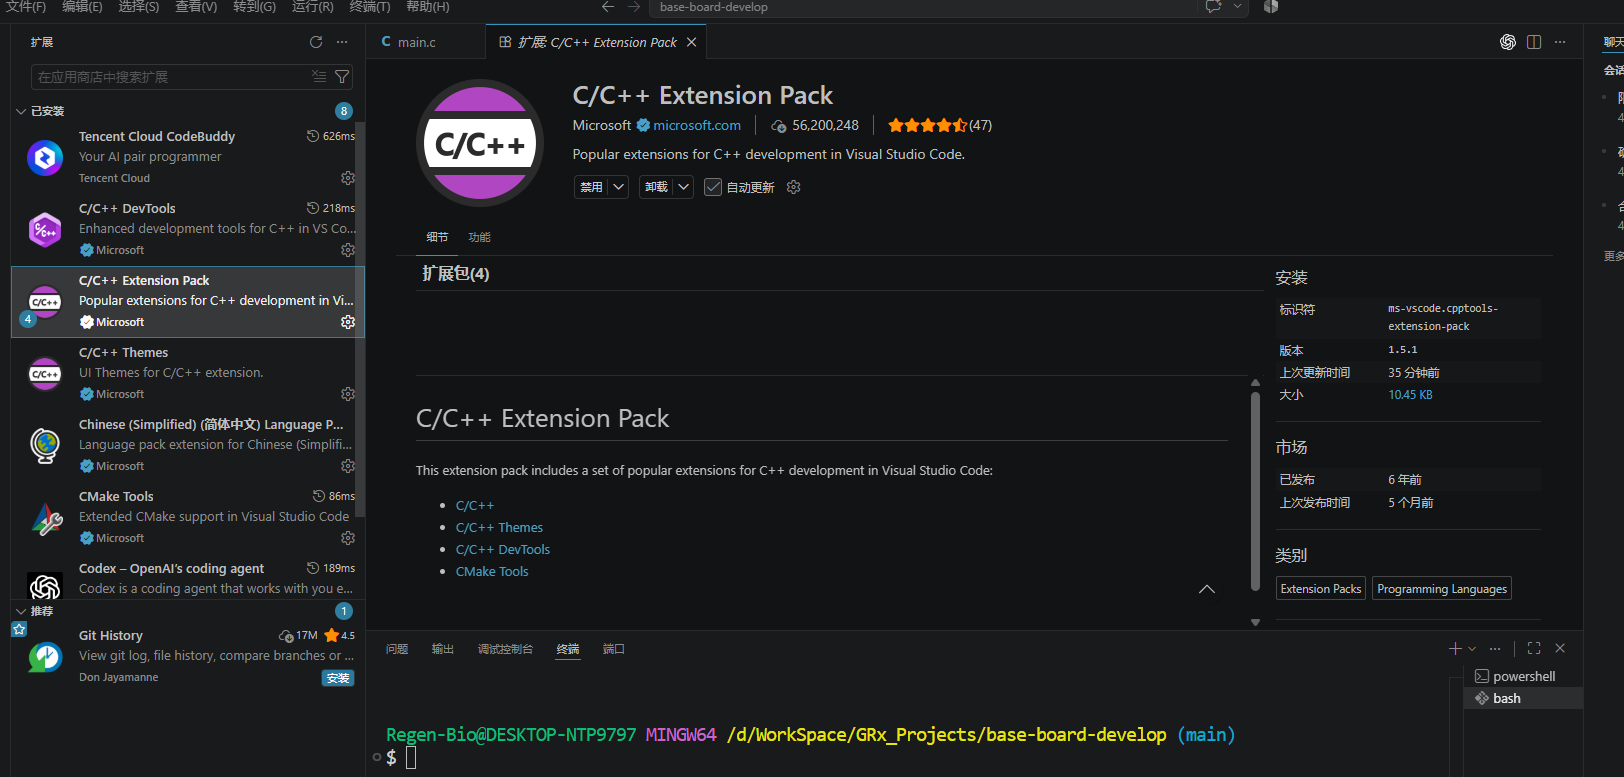This screenshot has width=1624, height=777.
Task: Open settings gear beside 自动更新
Action: (x=794, y=187)
